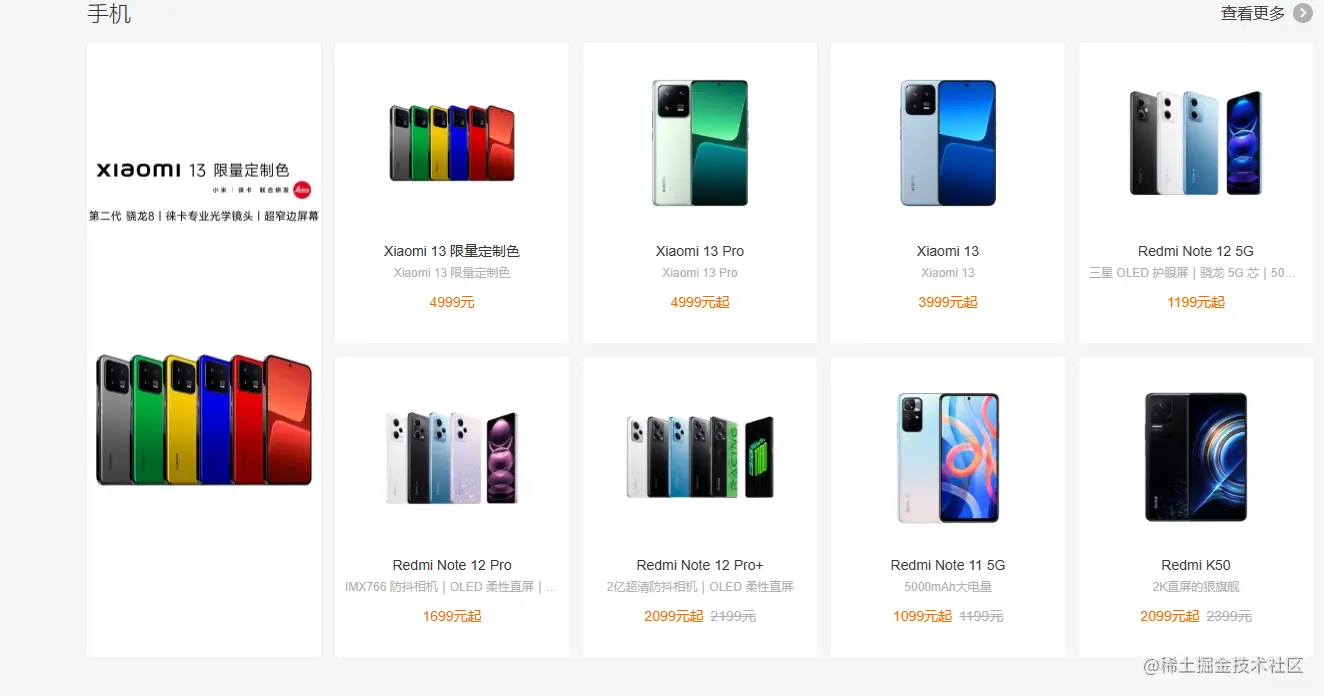Click the 手机 section heading
The width and height of the screenshot is (1324, 696).
109,14
